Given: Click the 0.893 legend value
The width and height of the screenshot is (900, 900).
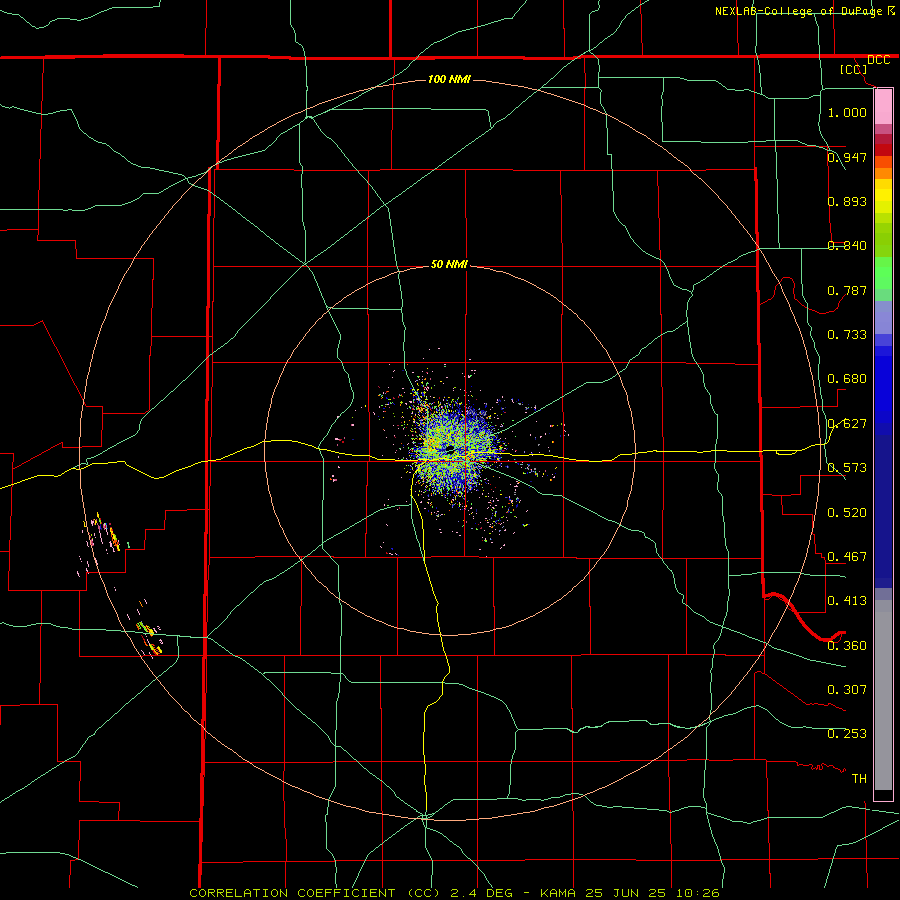Looking at the screenshot, I should (847, 201).
